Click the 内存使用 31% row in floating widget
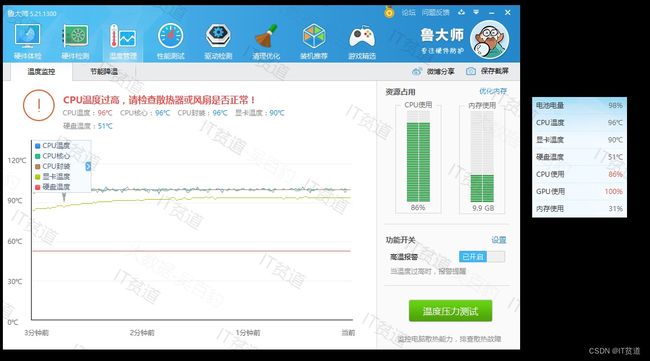650x361 pixels. (x=579, y=208)
